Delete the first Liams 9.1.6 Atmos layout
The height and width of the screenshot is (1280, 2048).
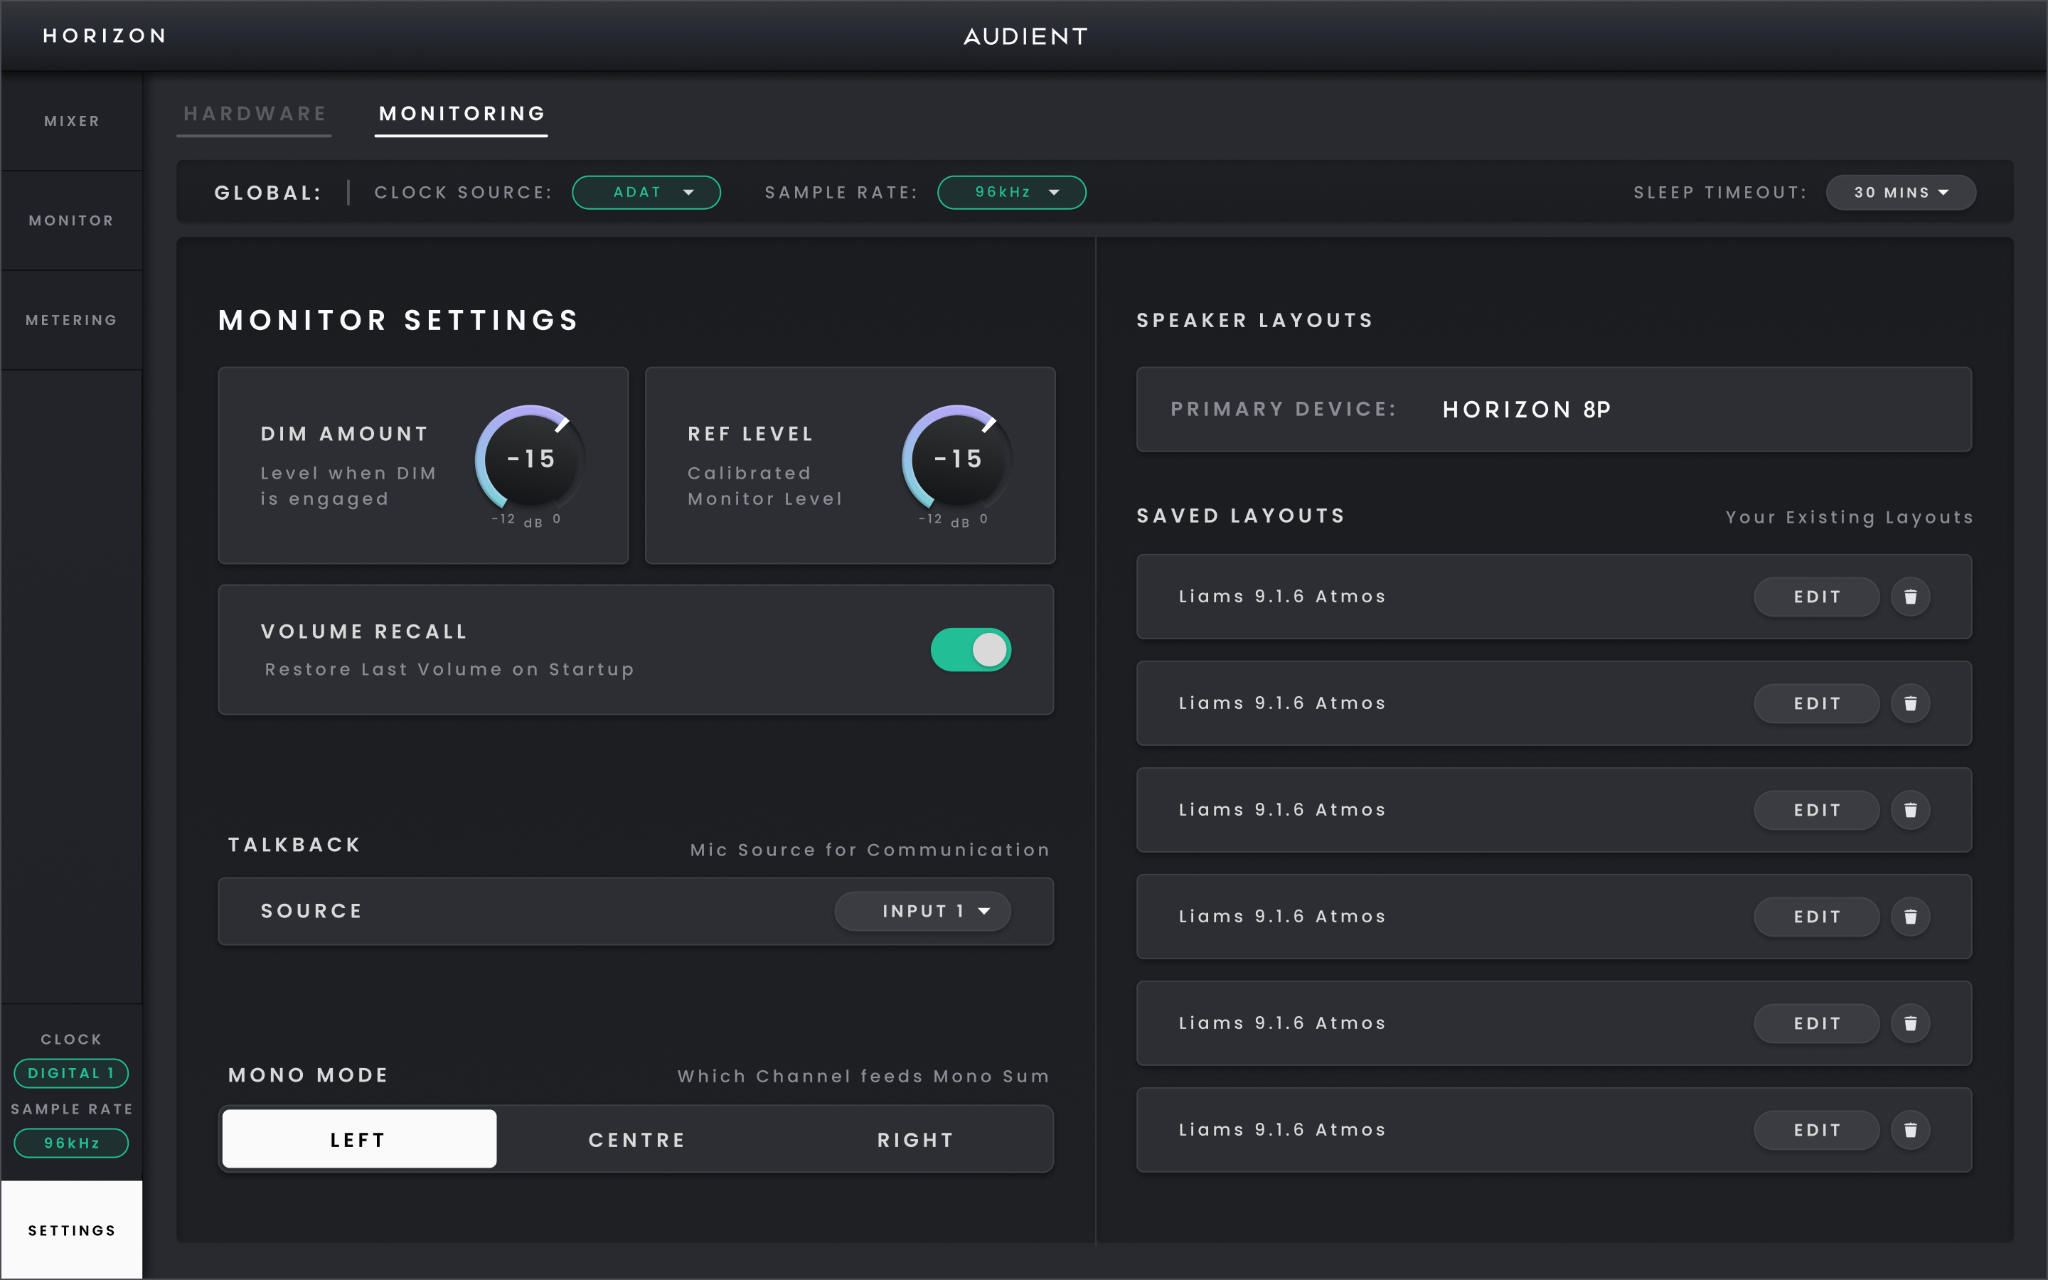coord(1910,597)
